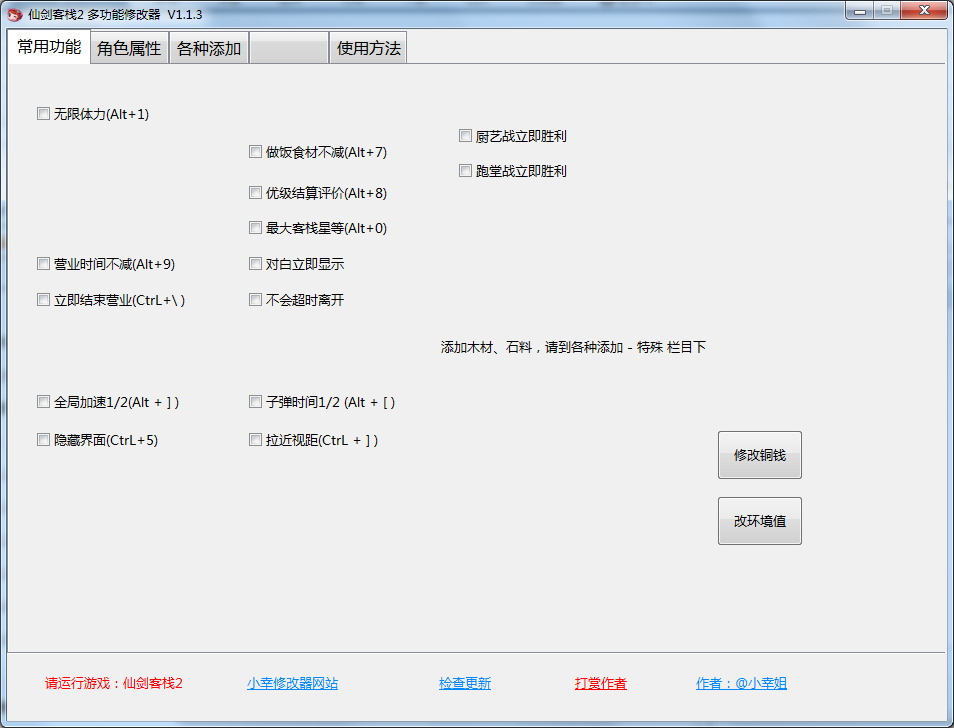Click the 添加木材、石料 hint text

click(573, 347)
